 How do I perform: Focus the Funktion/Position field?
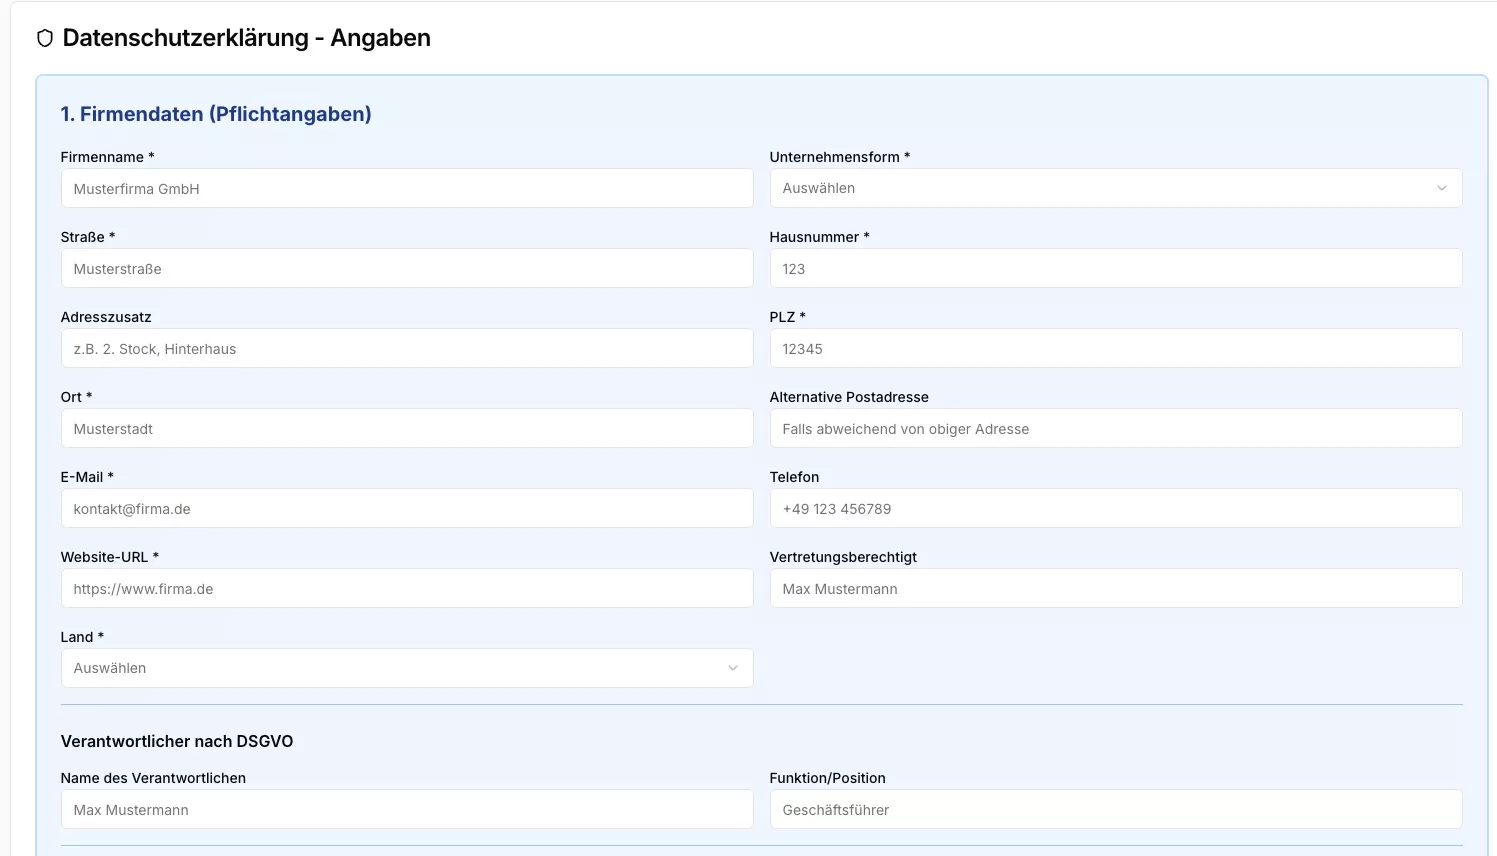point(1115,810)
